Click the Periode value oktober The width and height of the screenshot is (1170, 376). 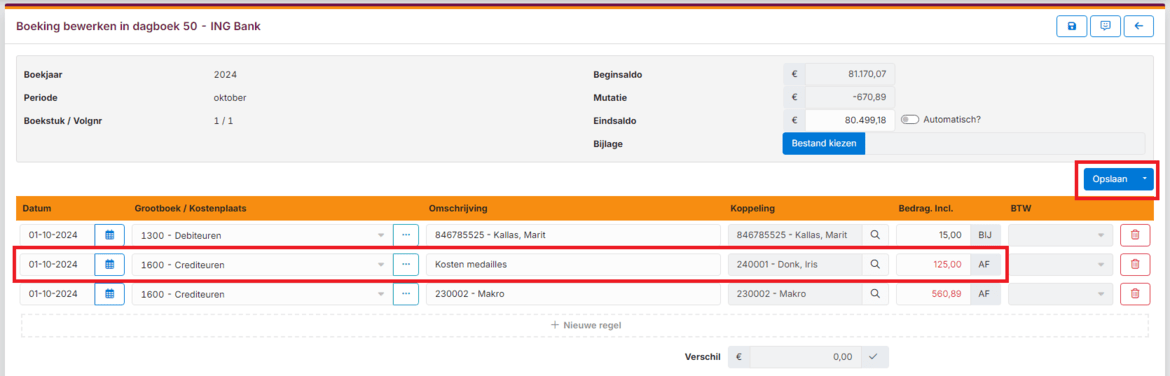[230, 97]
